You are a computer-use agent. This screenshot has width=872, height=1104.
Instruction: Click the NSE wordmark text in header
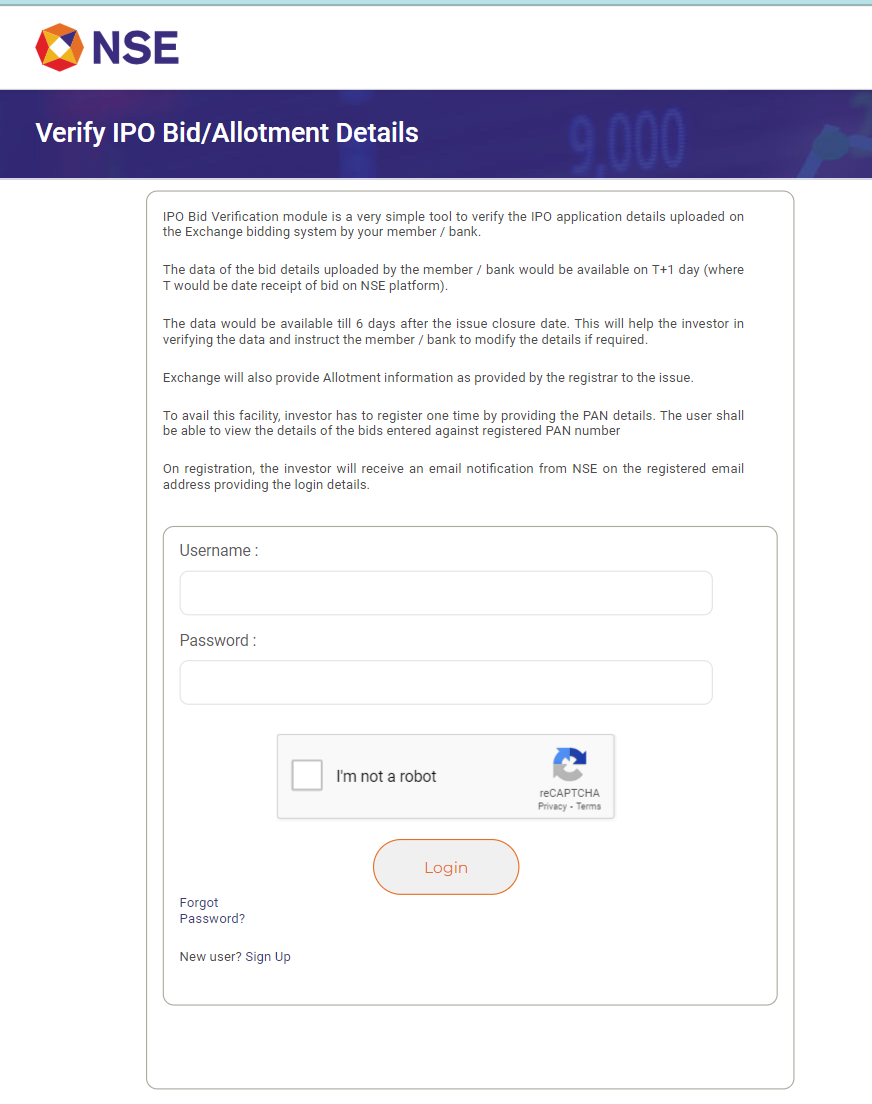pyautogui.click(x=135, y=48)
